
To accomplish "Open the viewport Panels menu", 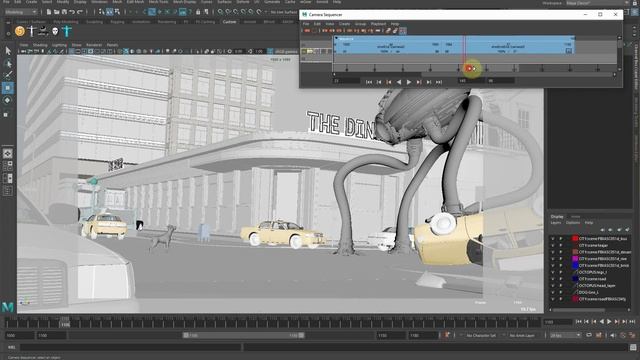I will tap(112, 45).
